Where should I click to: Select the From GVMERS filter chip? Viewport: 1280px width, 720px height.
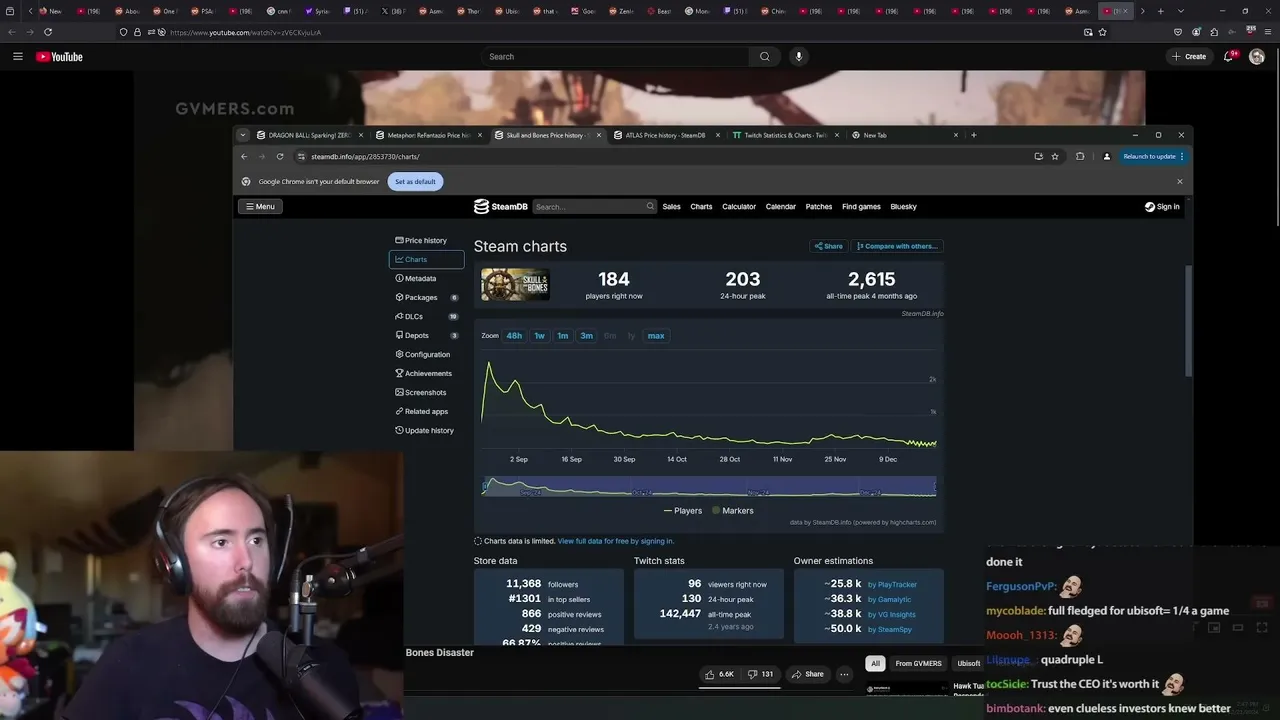click(918, 663)
